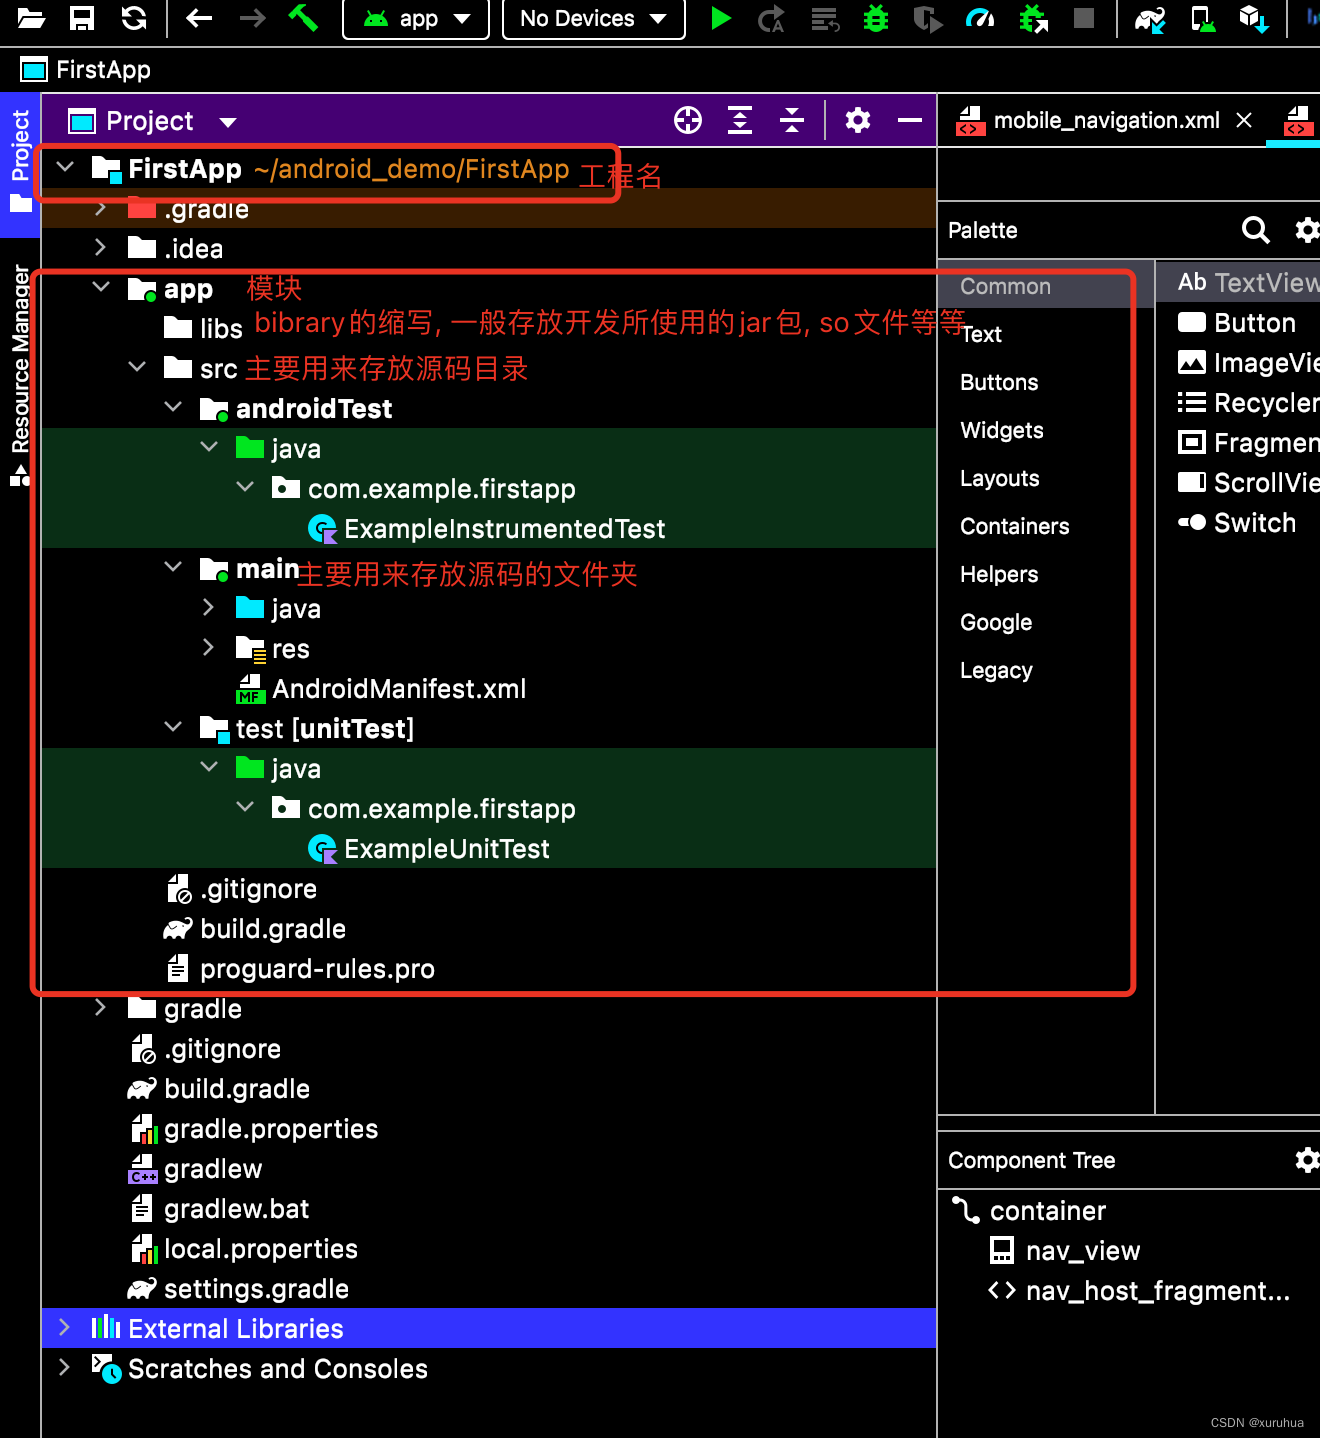This screenshot has height=1438, width=1320.
Task: Save all using the floppy disk icon
Action: pos(82,17)
